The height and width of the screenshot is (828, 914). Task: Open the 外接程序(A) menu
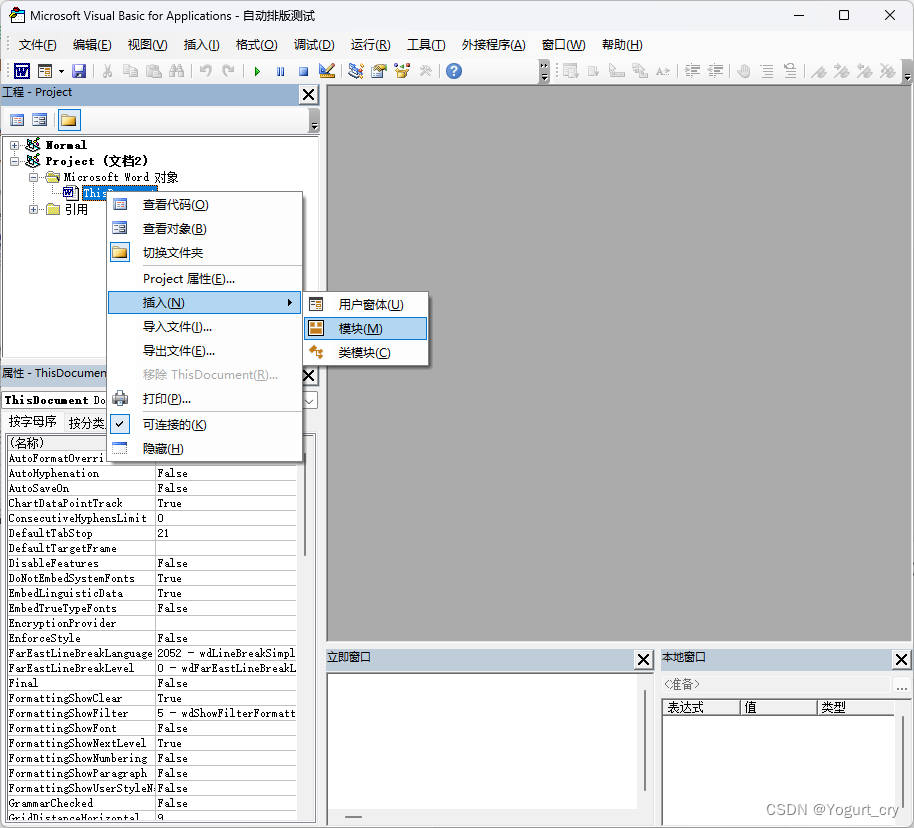pos(494,45)
